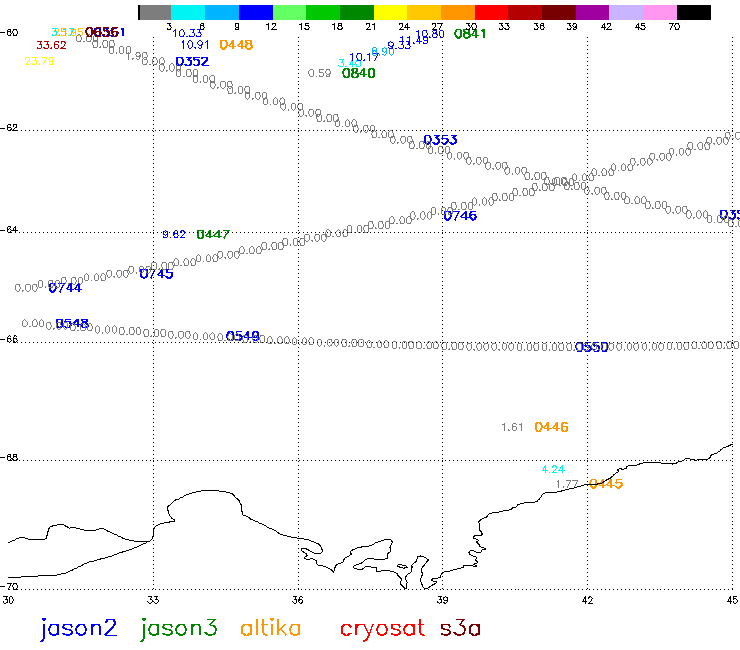Click the s3a legend label

tap(461, 629)
